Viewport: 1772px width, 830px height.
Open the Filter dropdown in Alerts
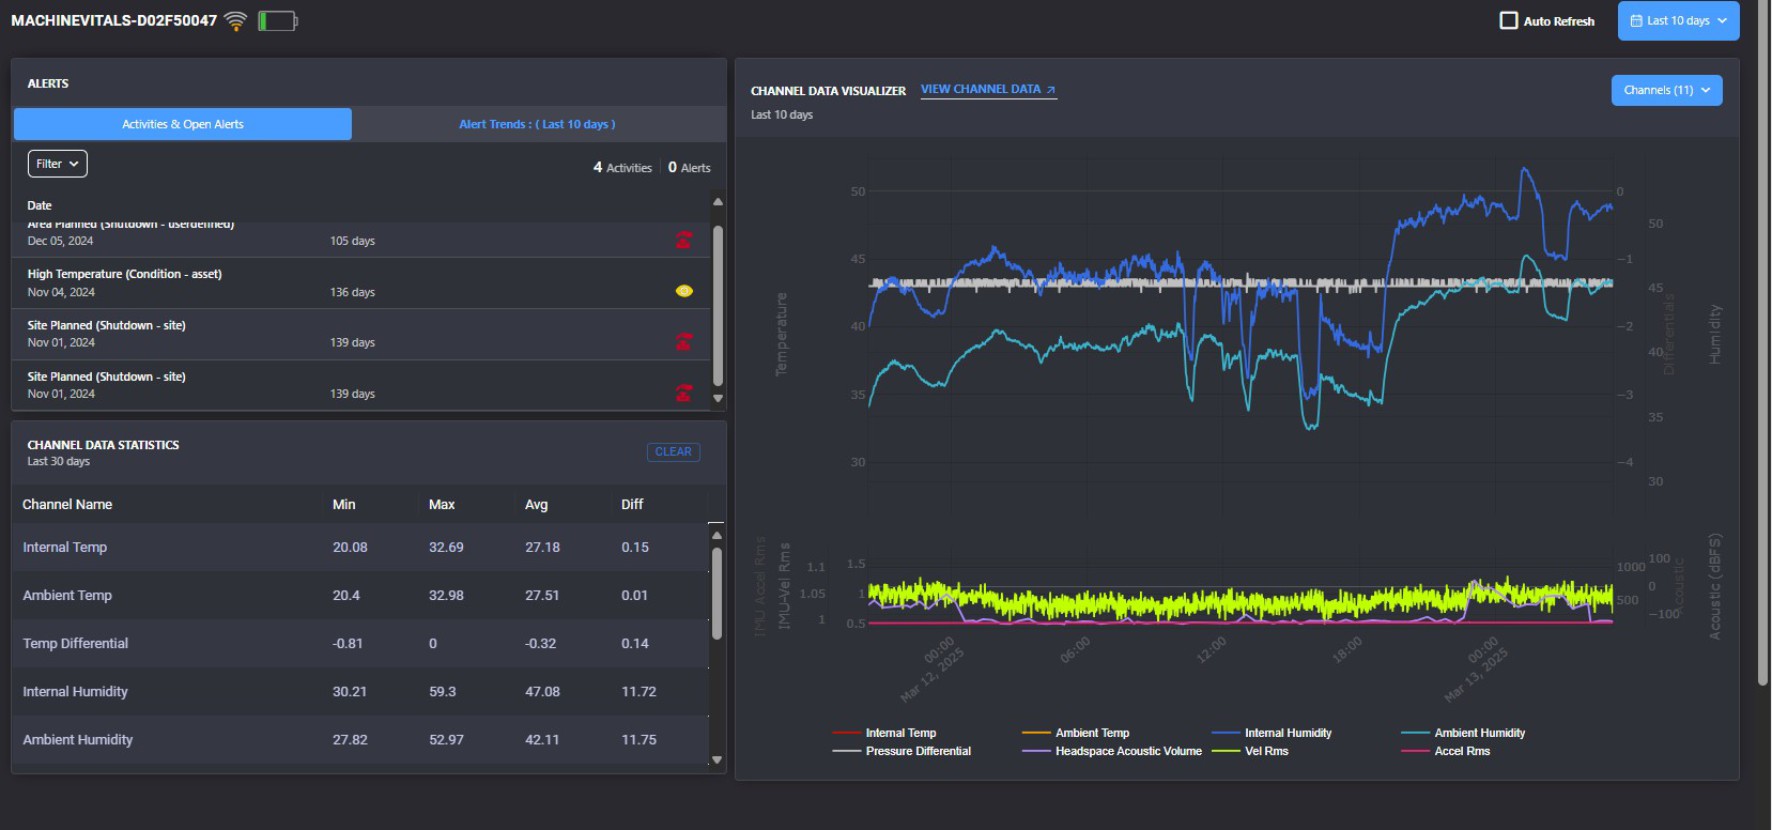point(57,164)
